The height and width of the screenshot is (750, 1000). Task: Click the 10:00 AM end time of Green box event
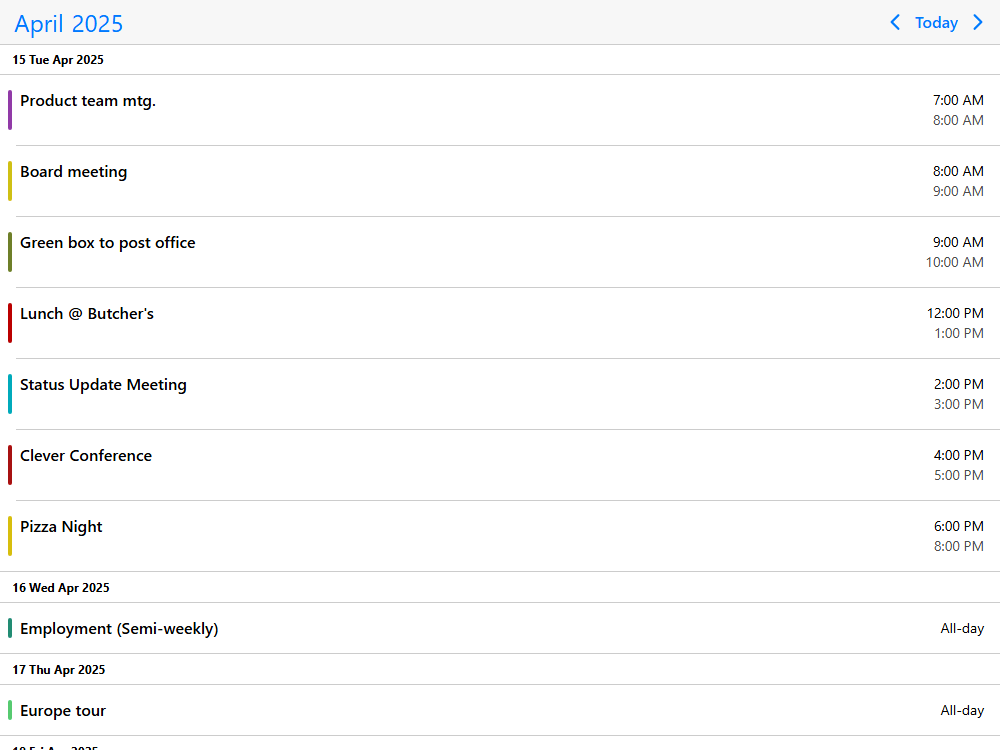pyautogui.click(x=955, y=262)
